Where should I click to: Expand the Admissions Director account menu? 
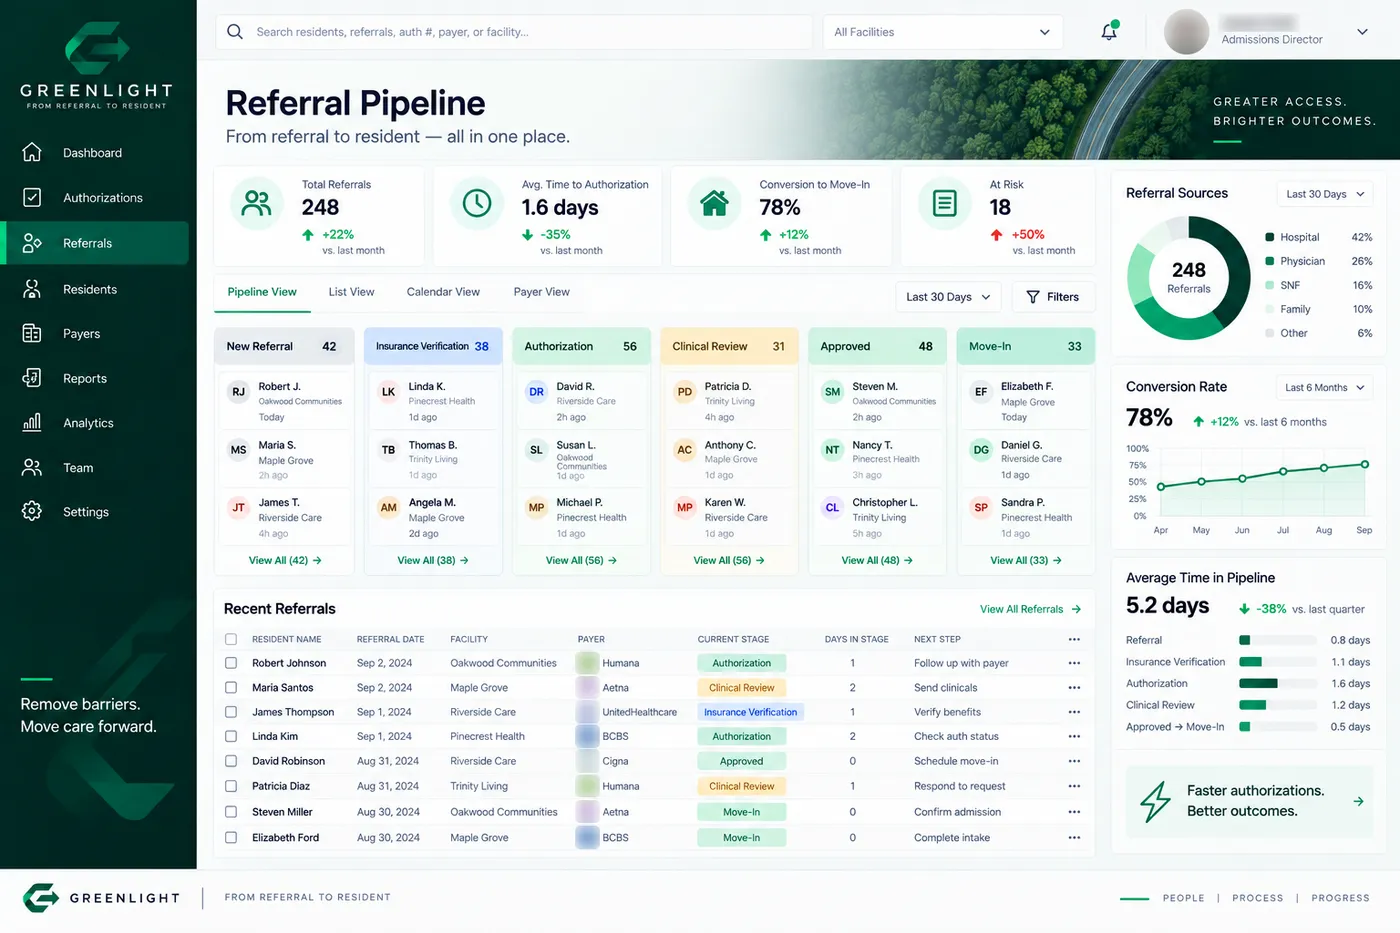pyautogui.click(x=1362, y=32)
